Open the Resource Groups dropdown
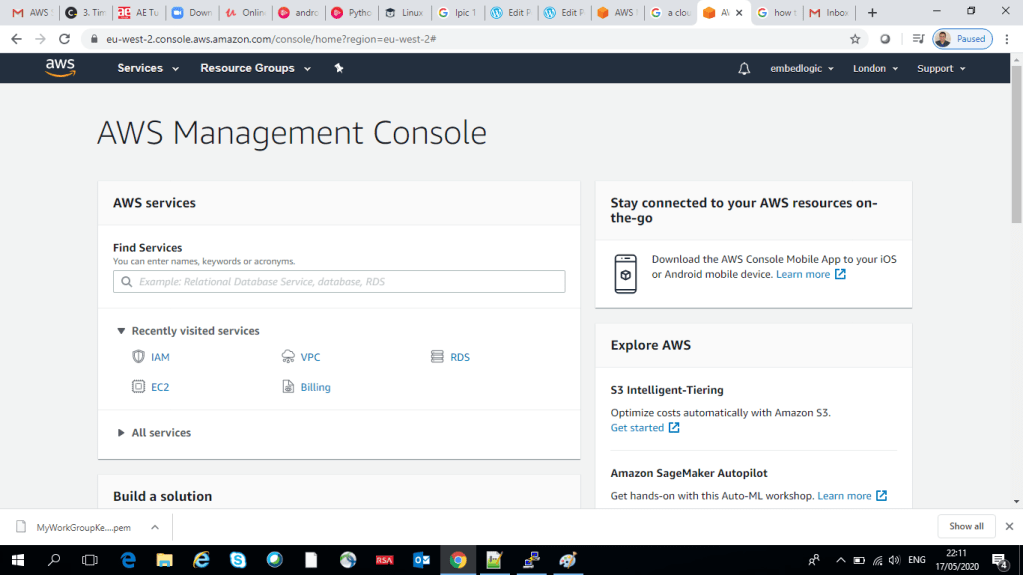The height and width of the screenshot is (575, 1023). (255, 68)
